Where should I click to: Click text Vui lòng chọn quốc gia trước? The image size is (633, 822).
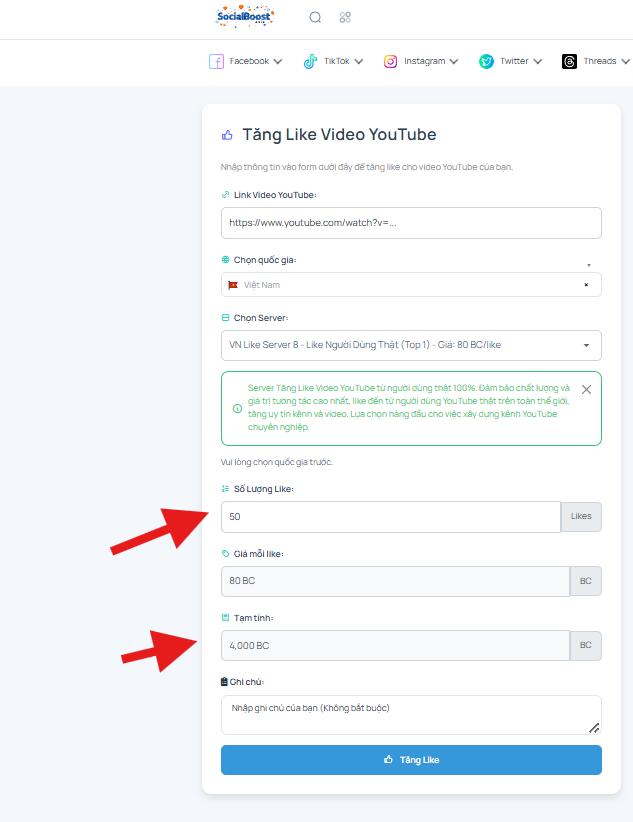pyautogui.click(x=277, y=462)
